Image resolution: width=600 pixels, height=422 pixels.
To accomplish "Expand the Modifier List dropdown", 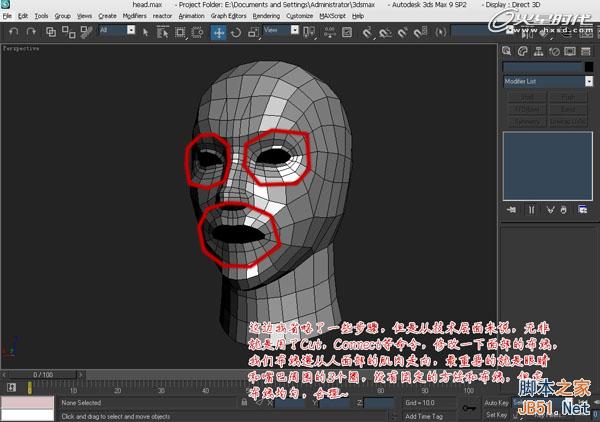I will [x=589, y=81].
